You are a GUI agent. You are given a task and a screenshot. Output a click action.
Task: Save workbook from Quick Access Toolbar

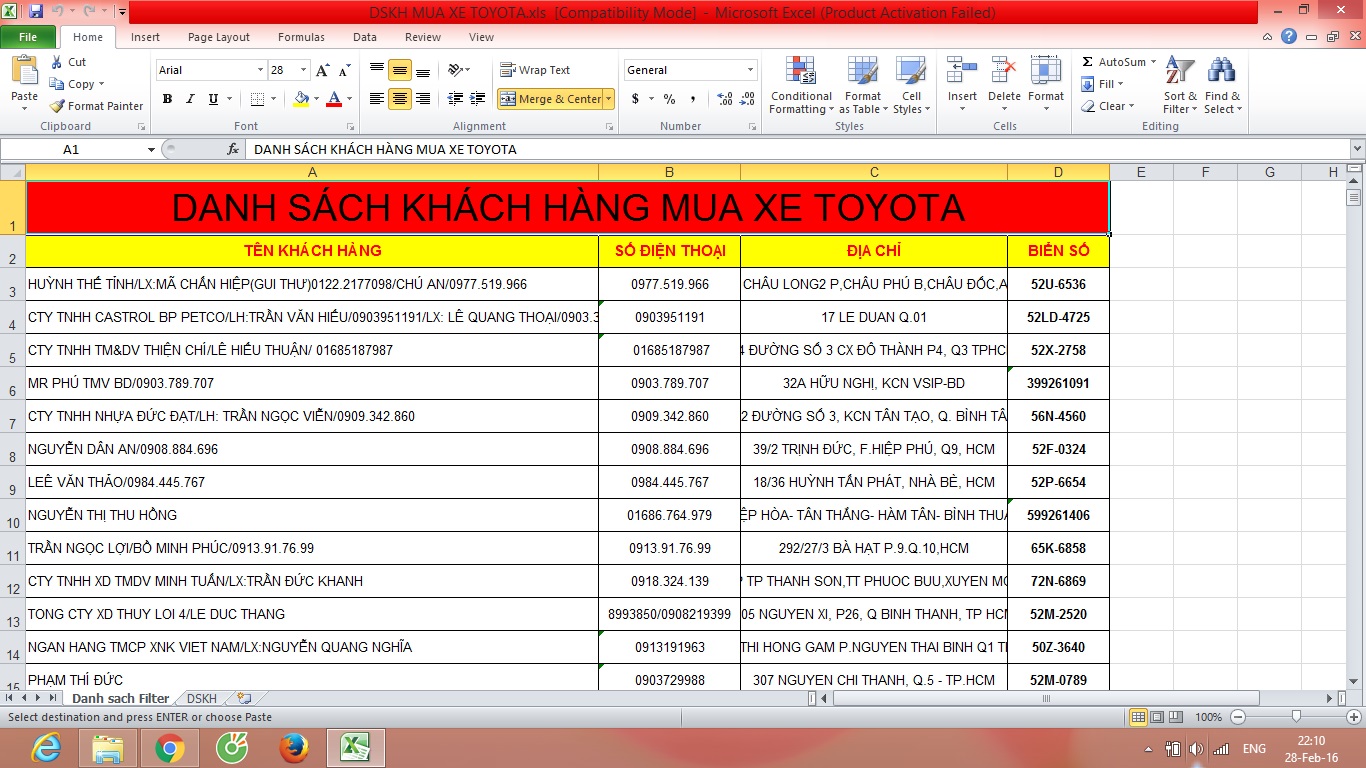36,12
